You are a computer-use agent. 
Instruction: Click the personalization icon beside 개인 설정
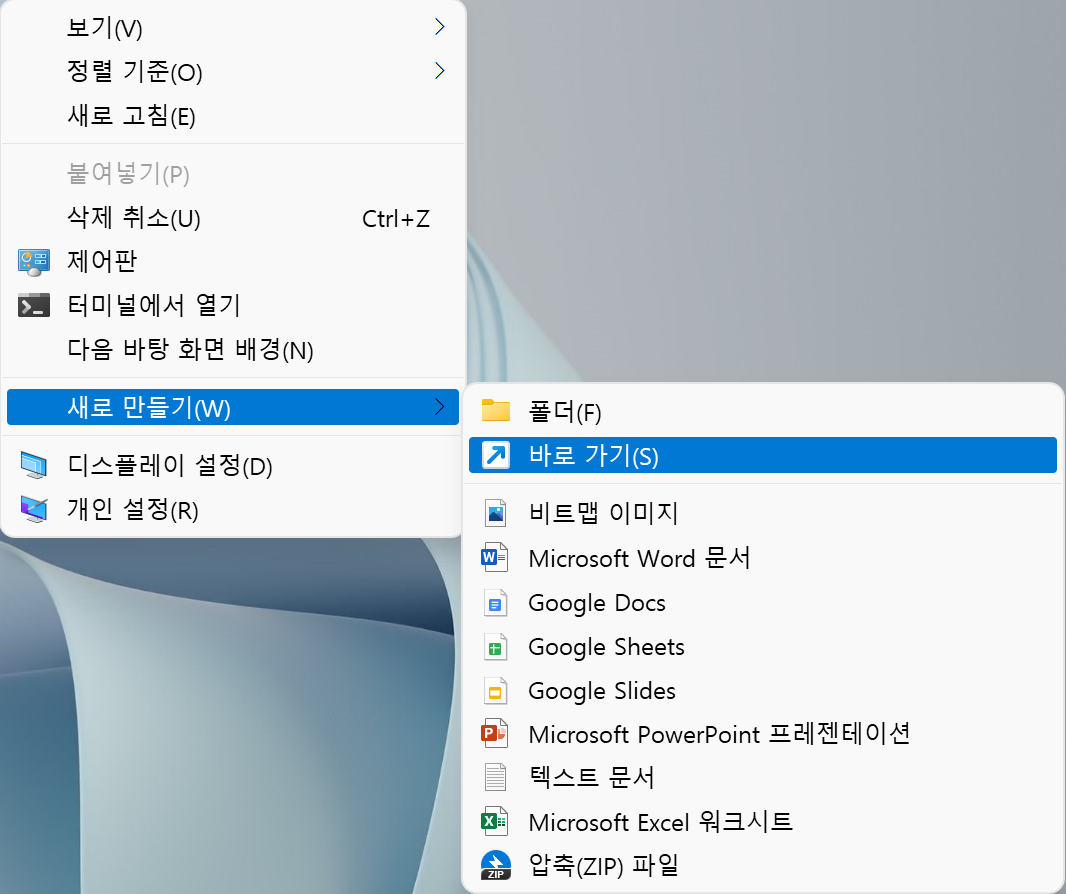(x=34, y=509)
